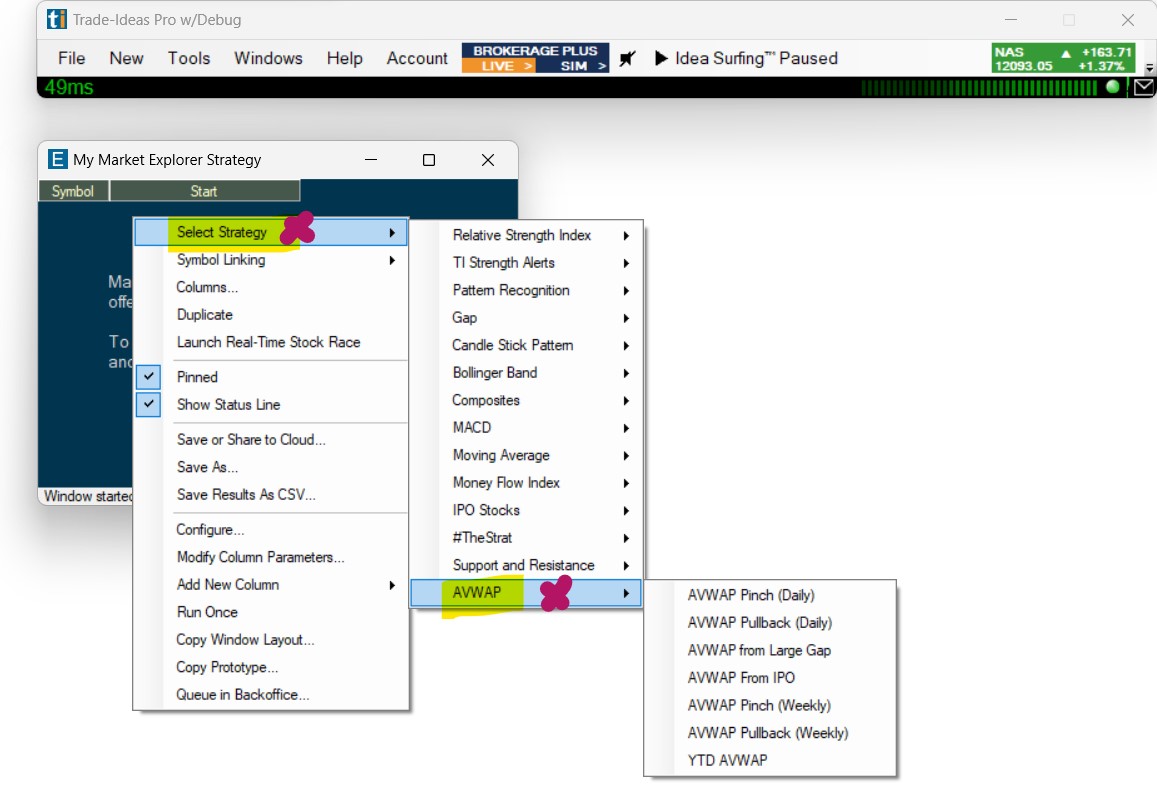
Task: Click the Symbol column header
Action: tap(73, 191)
